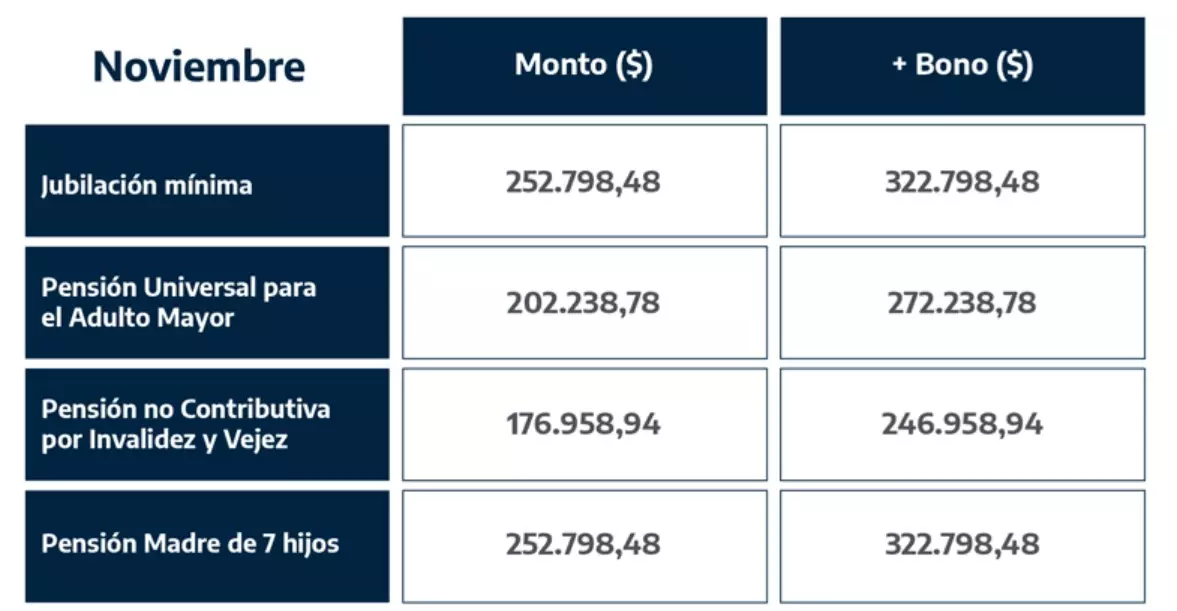This screenshot has height=611, width=1177.
Task: Select Monto cell of Pensión no Contributiva row
Action: click(x=584, y=424)
